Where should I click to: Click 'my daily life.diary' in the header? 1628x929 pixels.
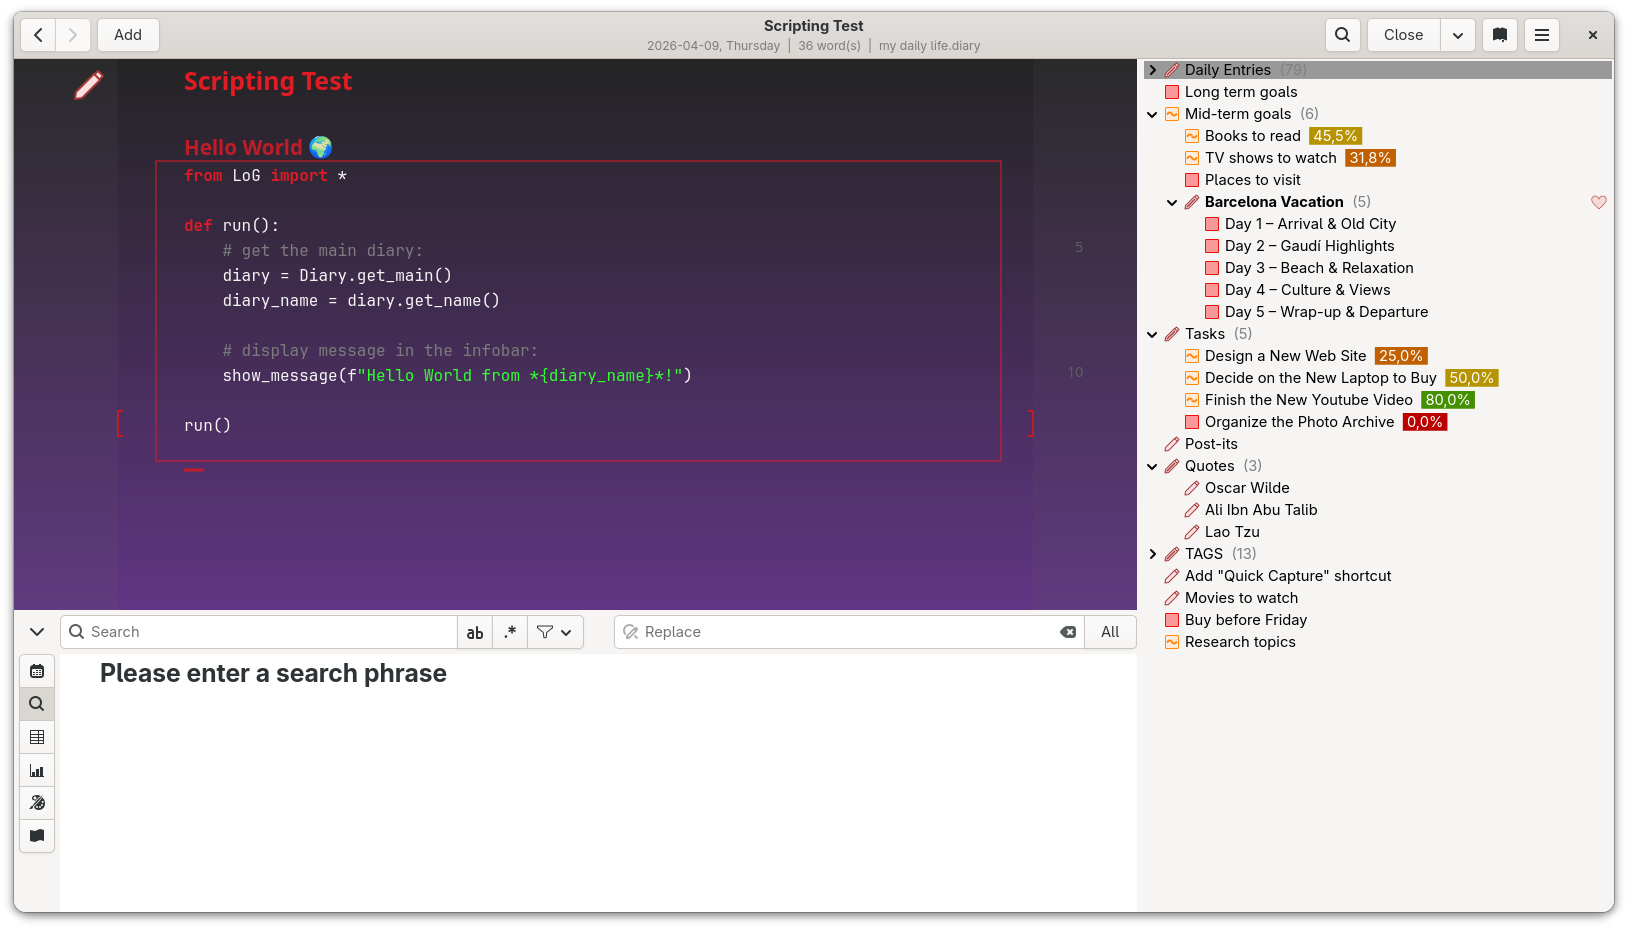929,46
